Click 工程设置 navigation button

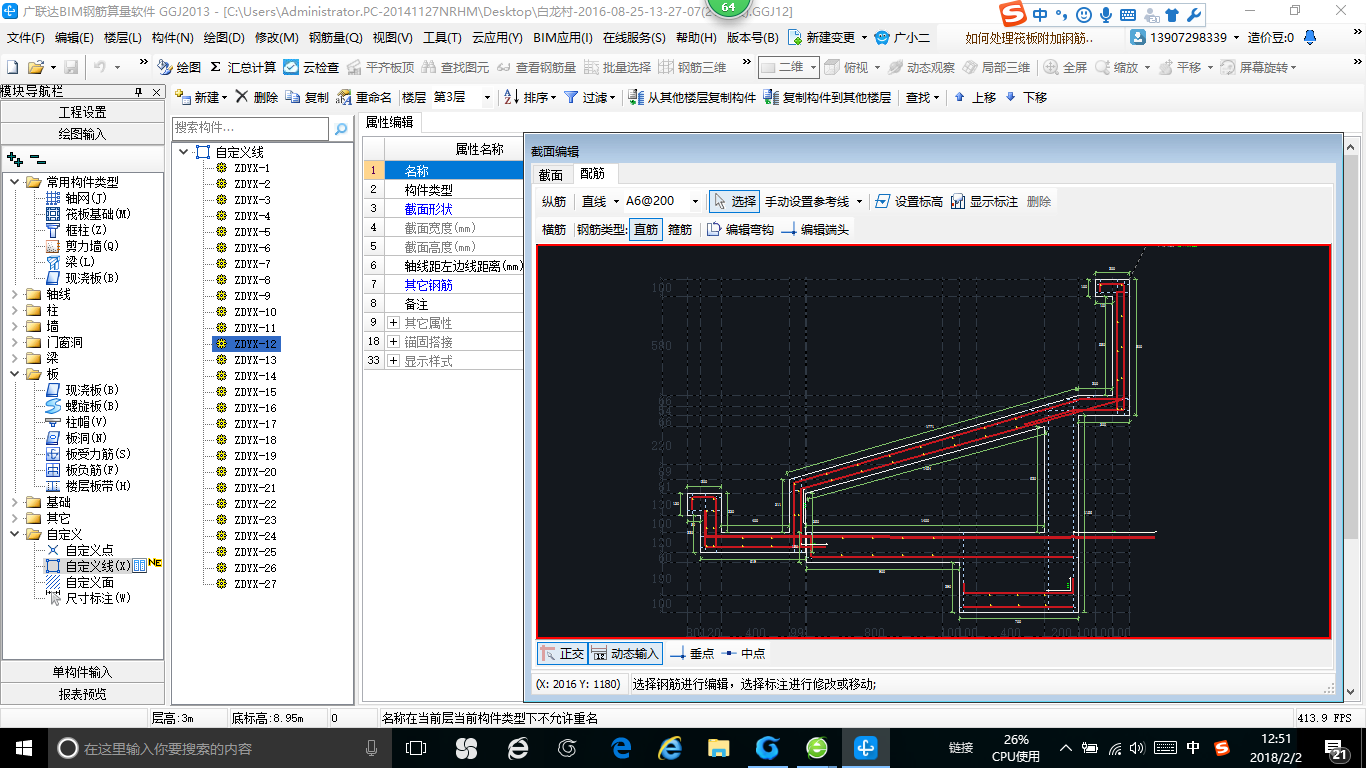point(83,112)
